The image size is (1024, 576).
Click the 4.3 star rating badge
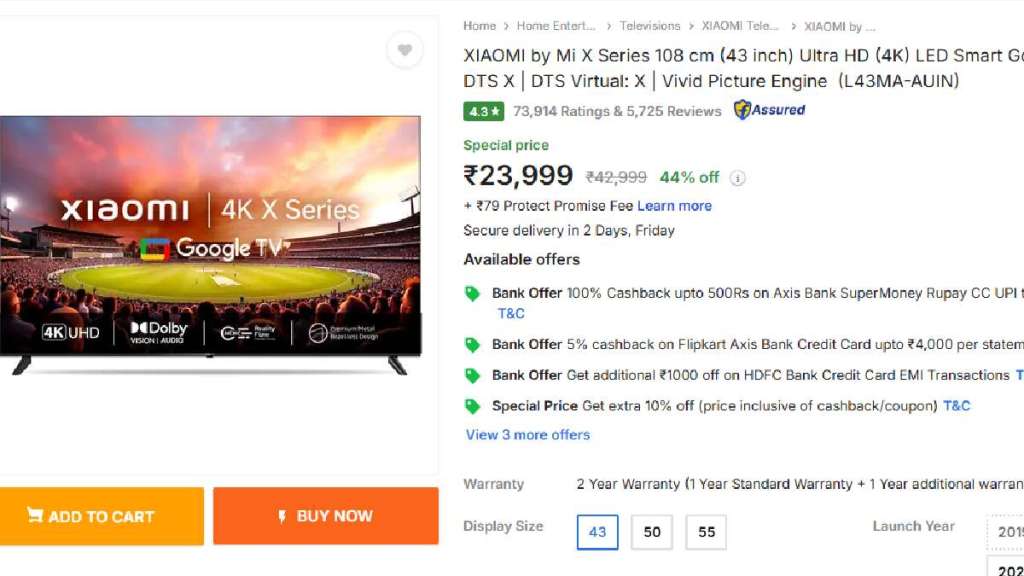click(x=484, y=111)
